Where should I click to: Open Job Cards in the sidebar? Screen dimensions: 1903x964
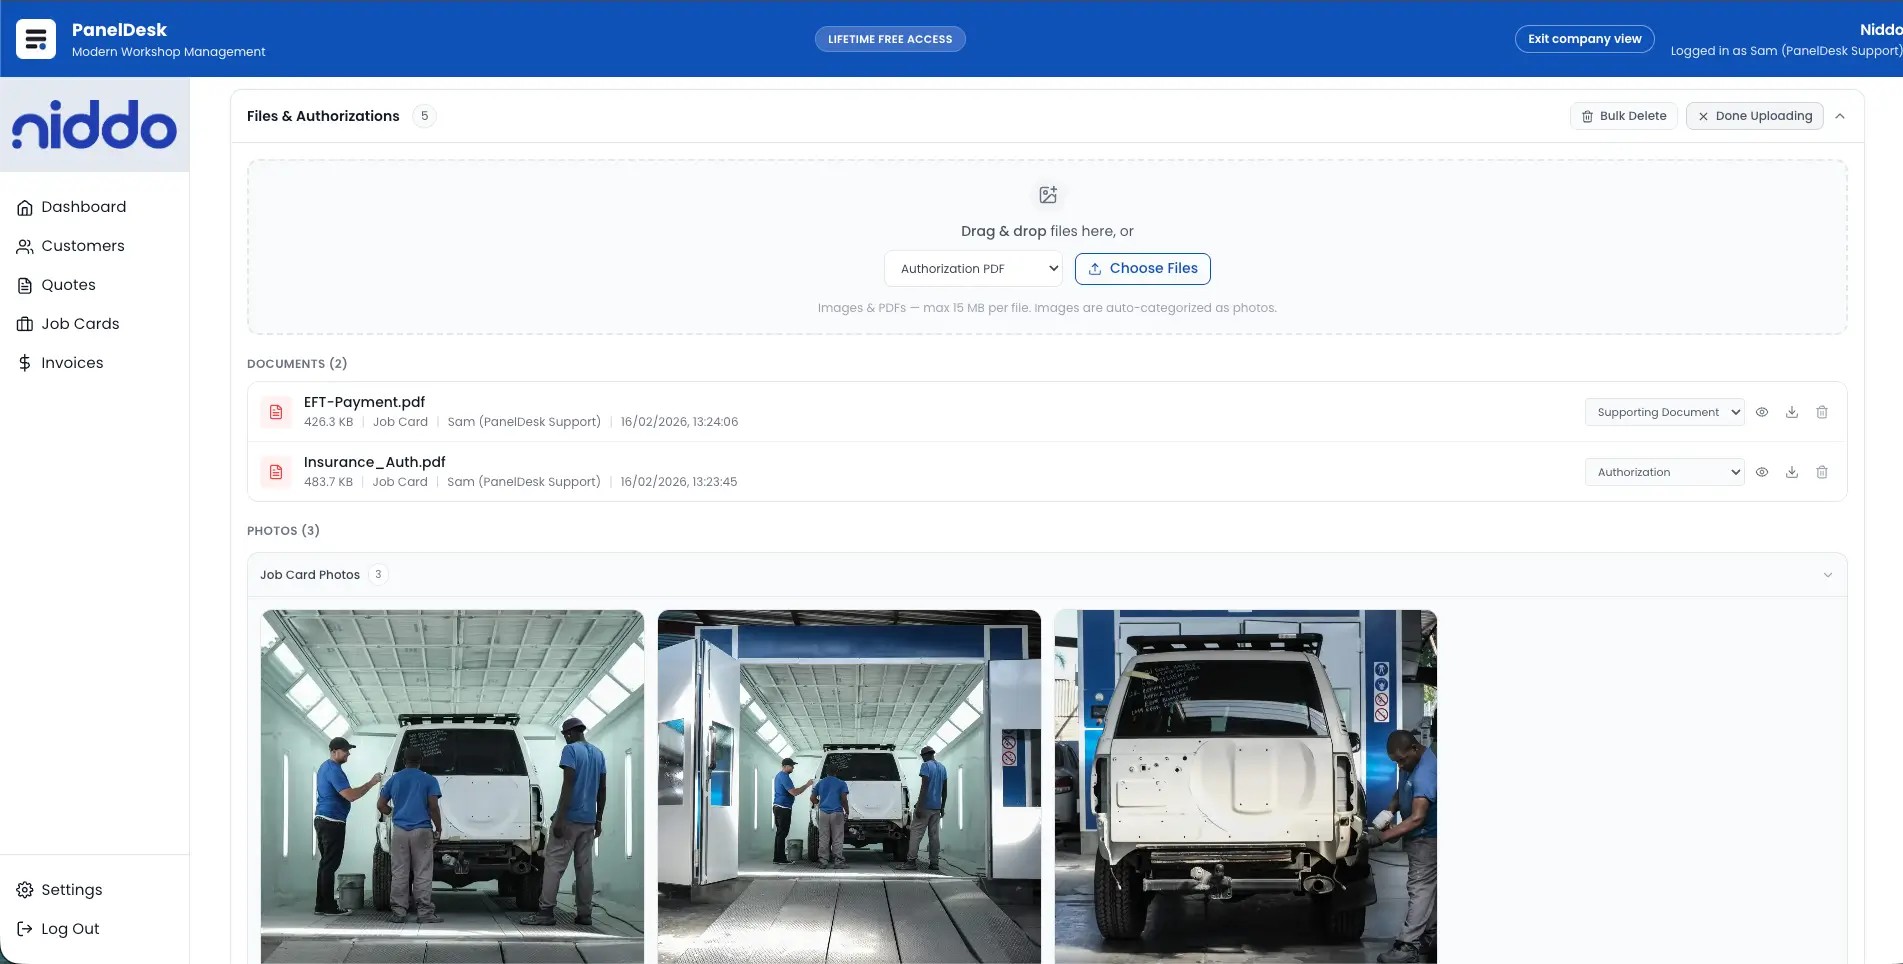click(x=80, y=324)
